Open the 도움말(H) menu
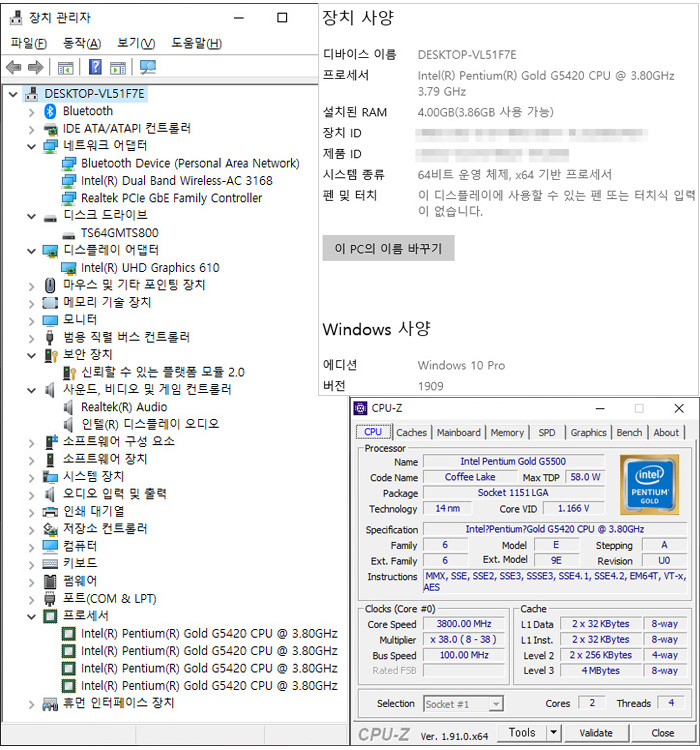The width and height of the screenshot is (700, 750). click(197, 44)
